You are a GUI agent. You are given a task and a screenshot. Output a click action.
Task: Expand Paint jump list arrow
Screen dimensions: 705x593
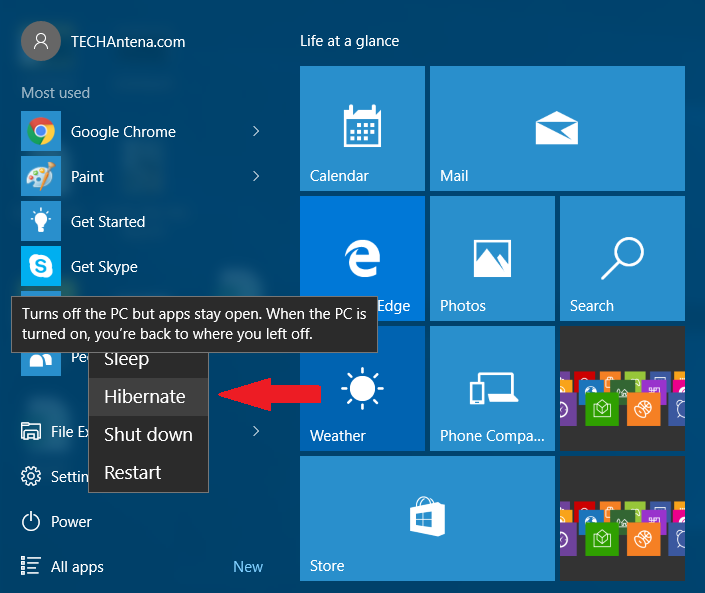(x=256, y=176)
